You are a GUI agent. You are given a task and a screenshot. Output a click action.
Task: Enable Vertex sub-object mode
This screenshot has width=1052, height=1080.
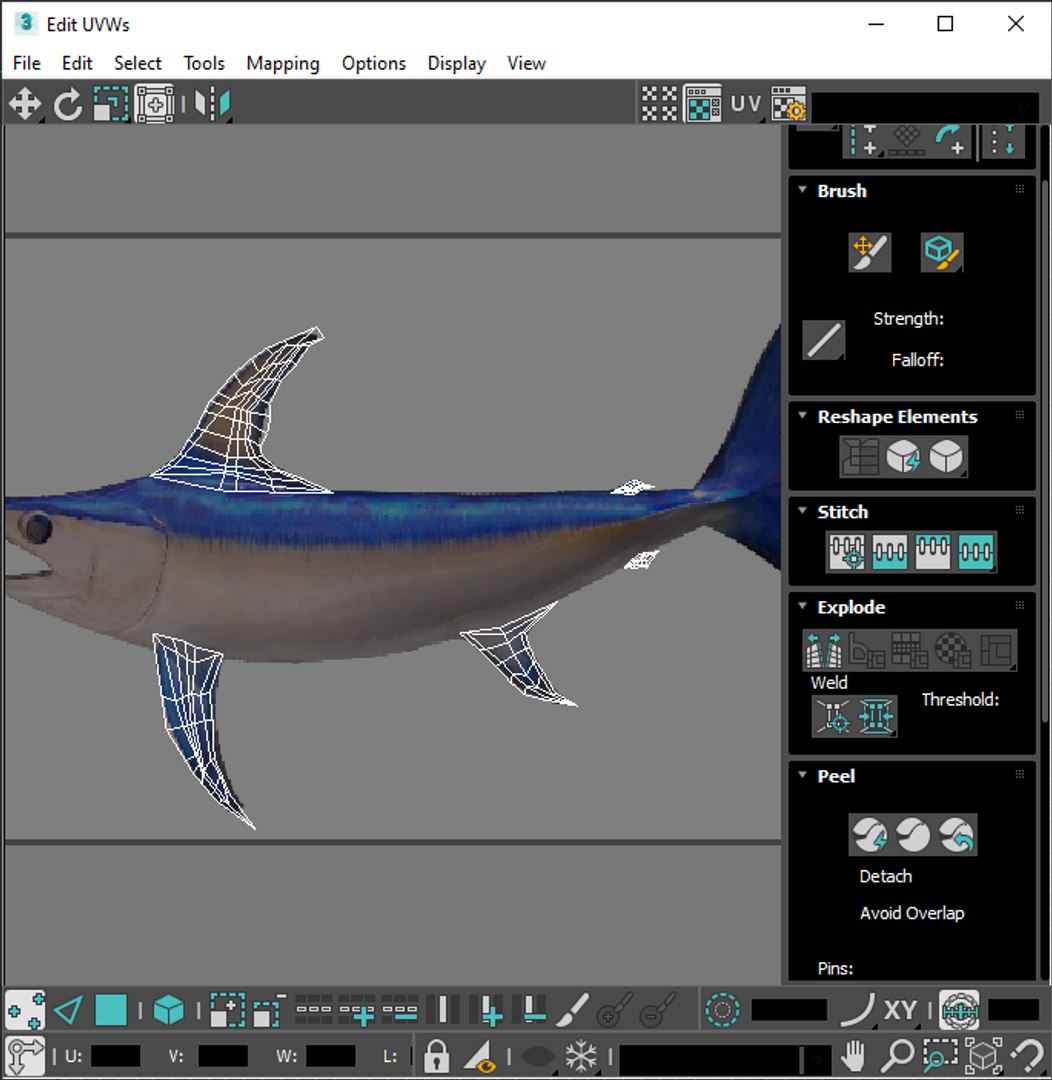pos(25,1010)
